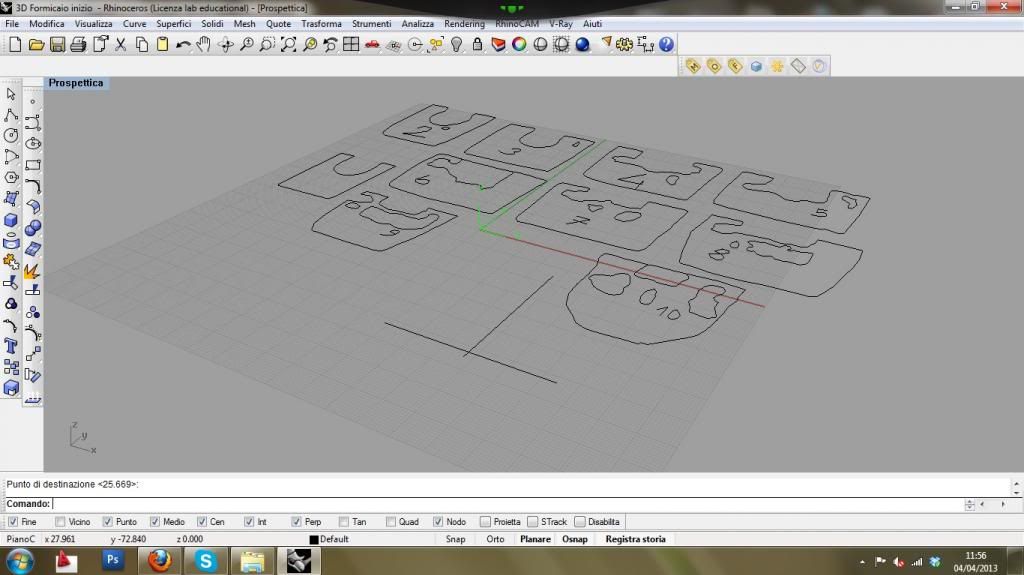The image size is (1024, 575).
Task: Open Layers with the color wheel icon
Action: (519, 44)
